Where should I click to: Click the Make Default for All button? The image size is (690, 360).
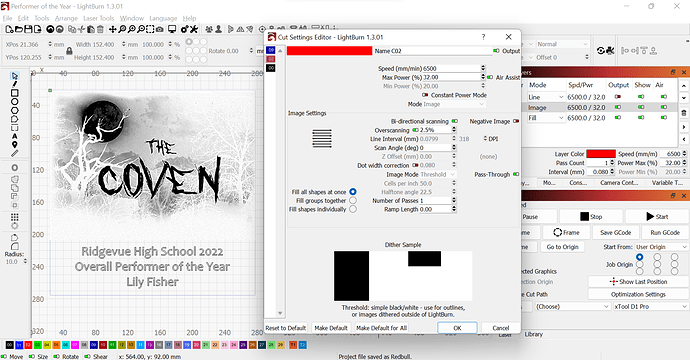point(381,328)
